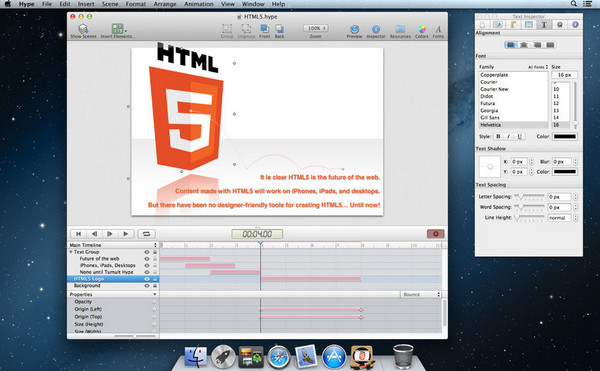Viewport: 600px width, 371px height.
Task: Collapse the Text Group disclosure triangle
Action: click(71, 252)
